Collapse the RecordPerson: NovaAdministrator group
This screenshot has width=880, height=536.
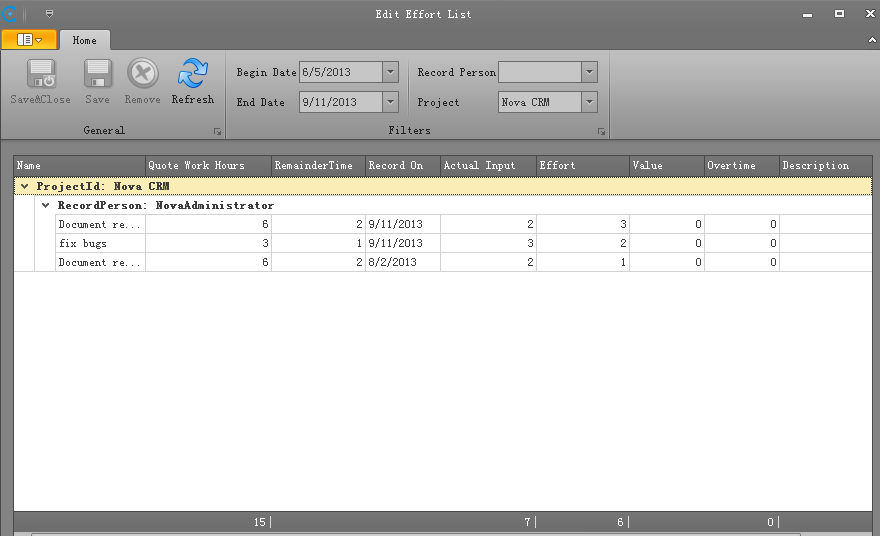45,205
